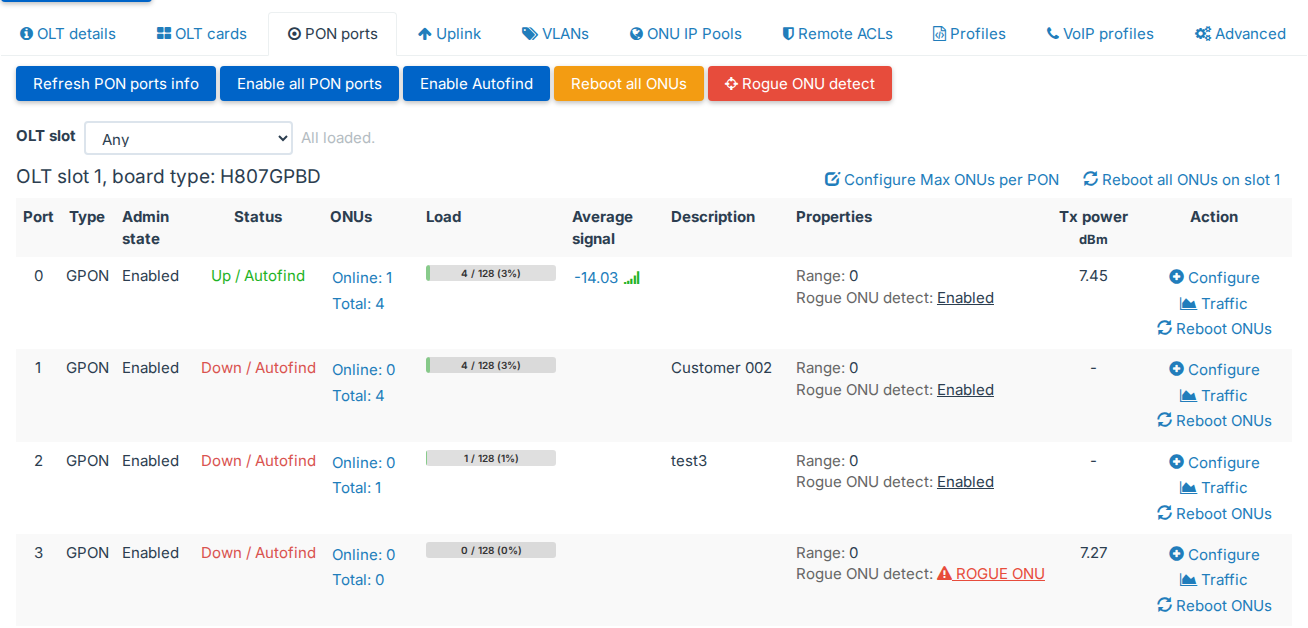This screenshot has height=628, width=1308.
Task: Click the ROGUE ONU warning triangle on port 3
Action: pos(944,574)
